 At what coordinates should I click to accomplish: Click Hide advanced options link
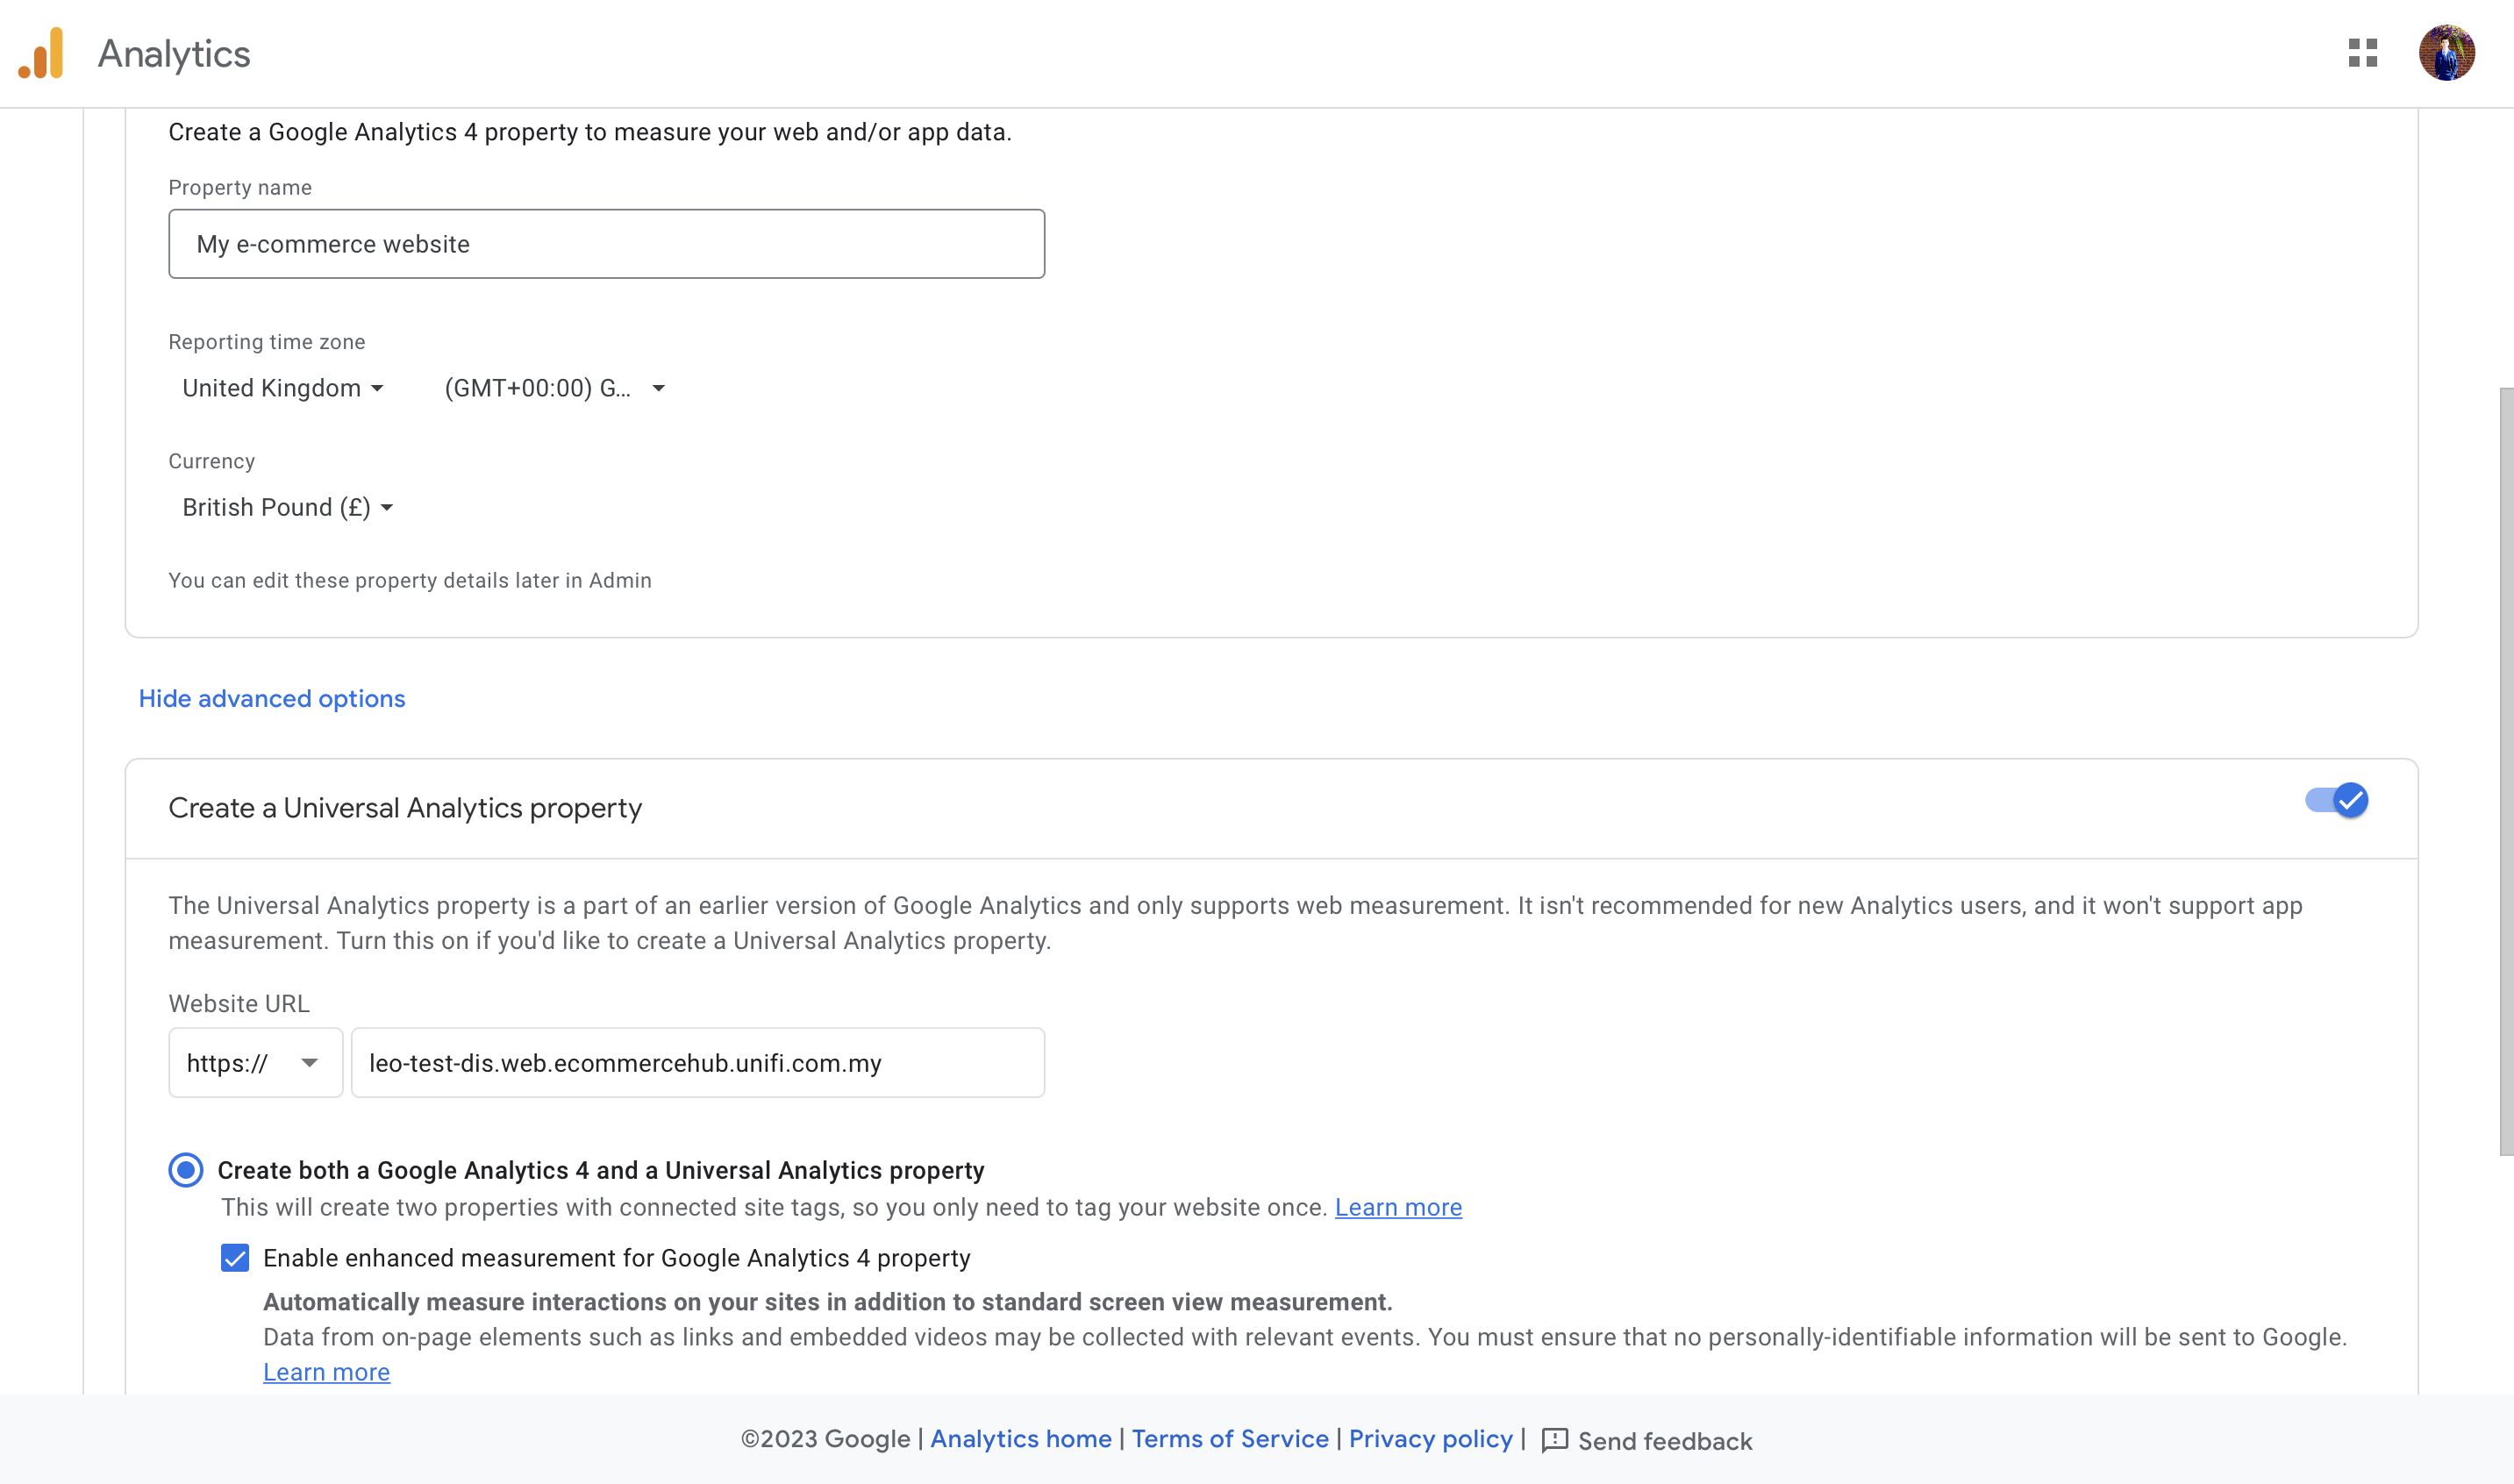tap(272, 698)
